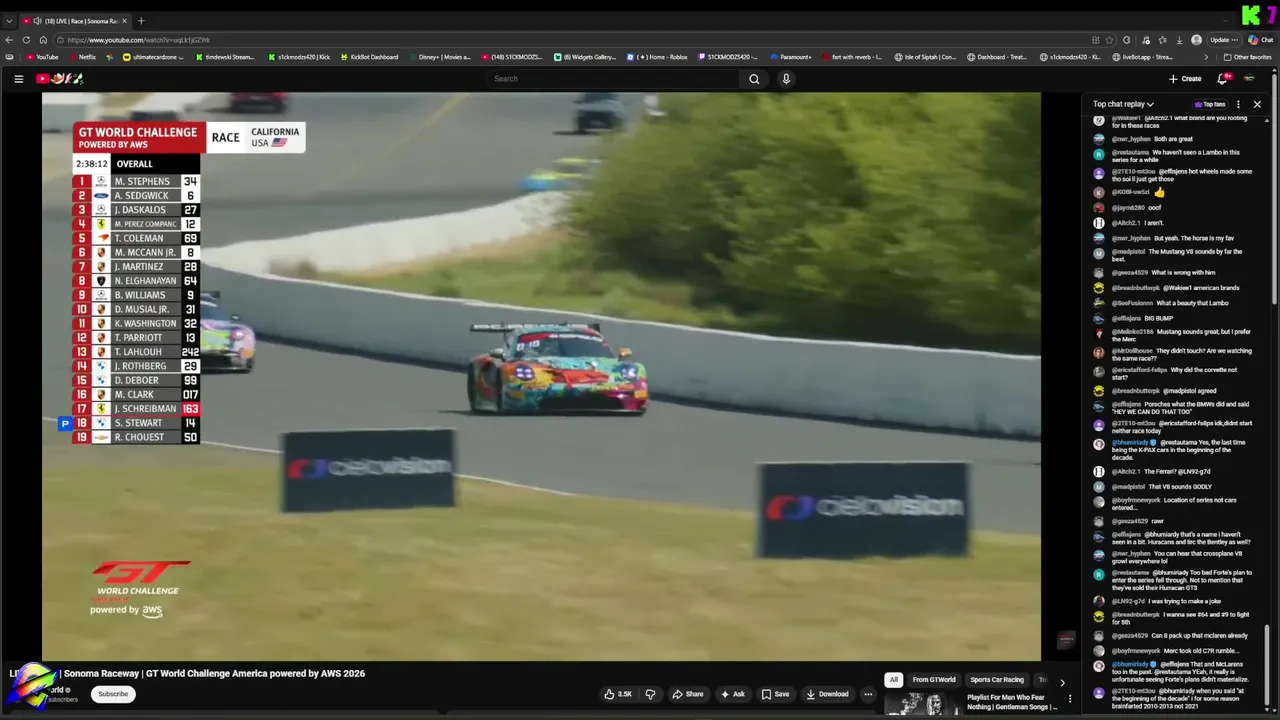
Task: Click the @effisjens BIG BUMP message
Action: (x=1140, y=318)
